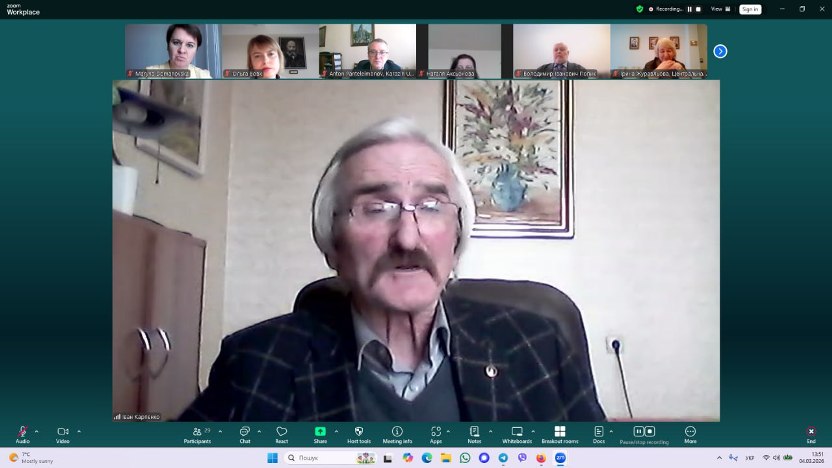This screenshot has height=468, width=832.
Task: Start sharing screen with Share button
Action: (x=320, y=432)
